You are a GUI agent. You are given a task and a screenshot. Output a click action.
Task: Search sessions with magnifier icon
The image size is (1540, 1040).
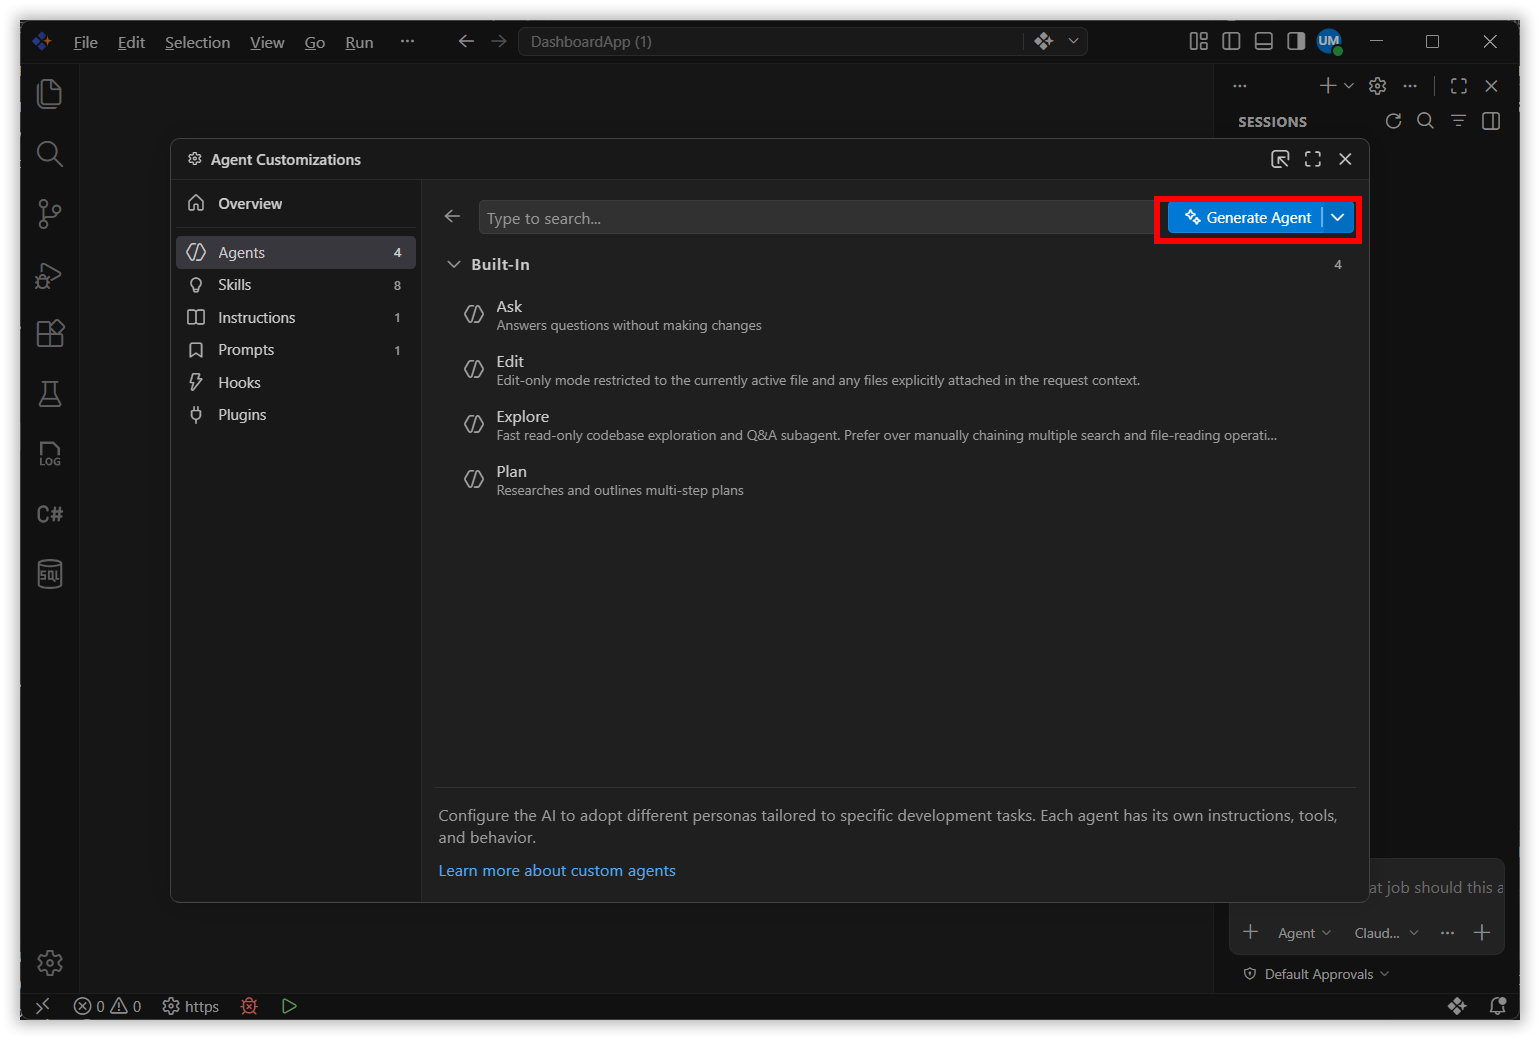(1426, 121)
